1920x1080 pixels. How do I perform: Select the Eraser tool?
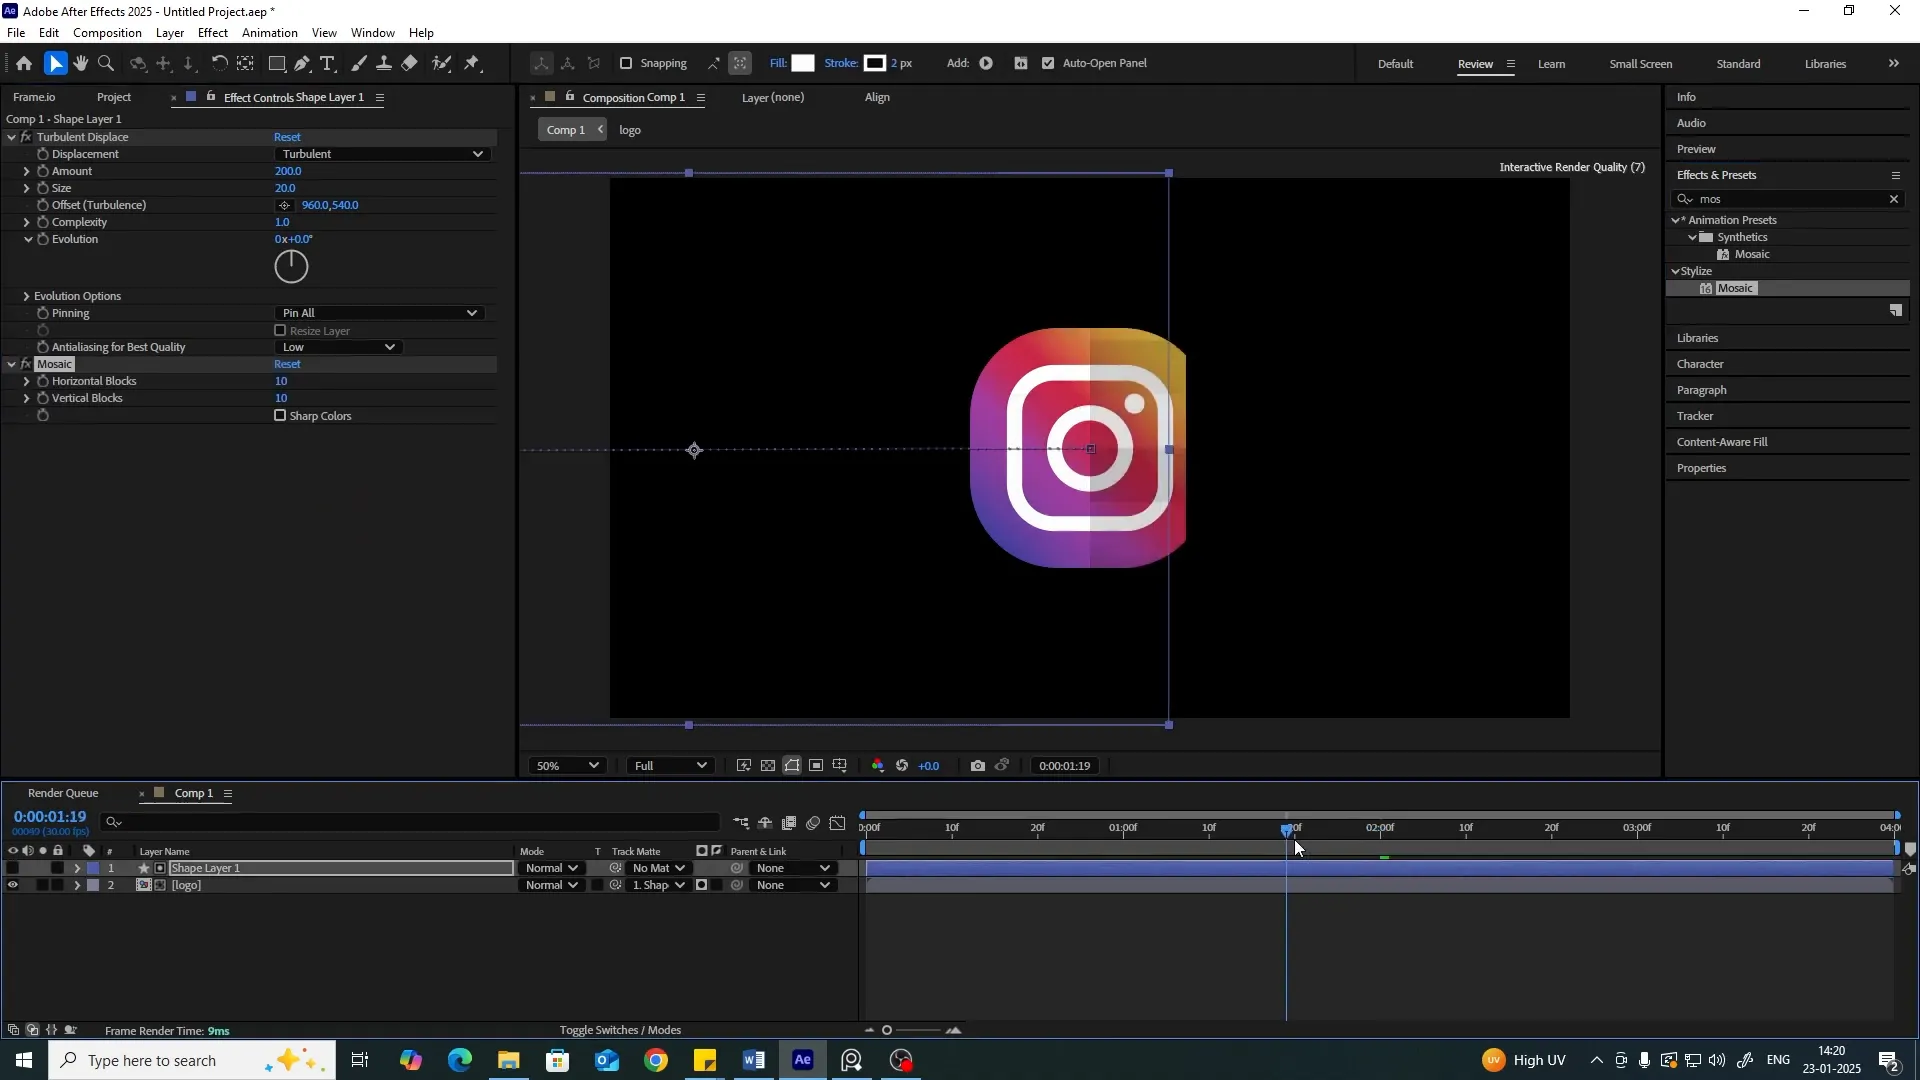point(410,64)
